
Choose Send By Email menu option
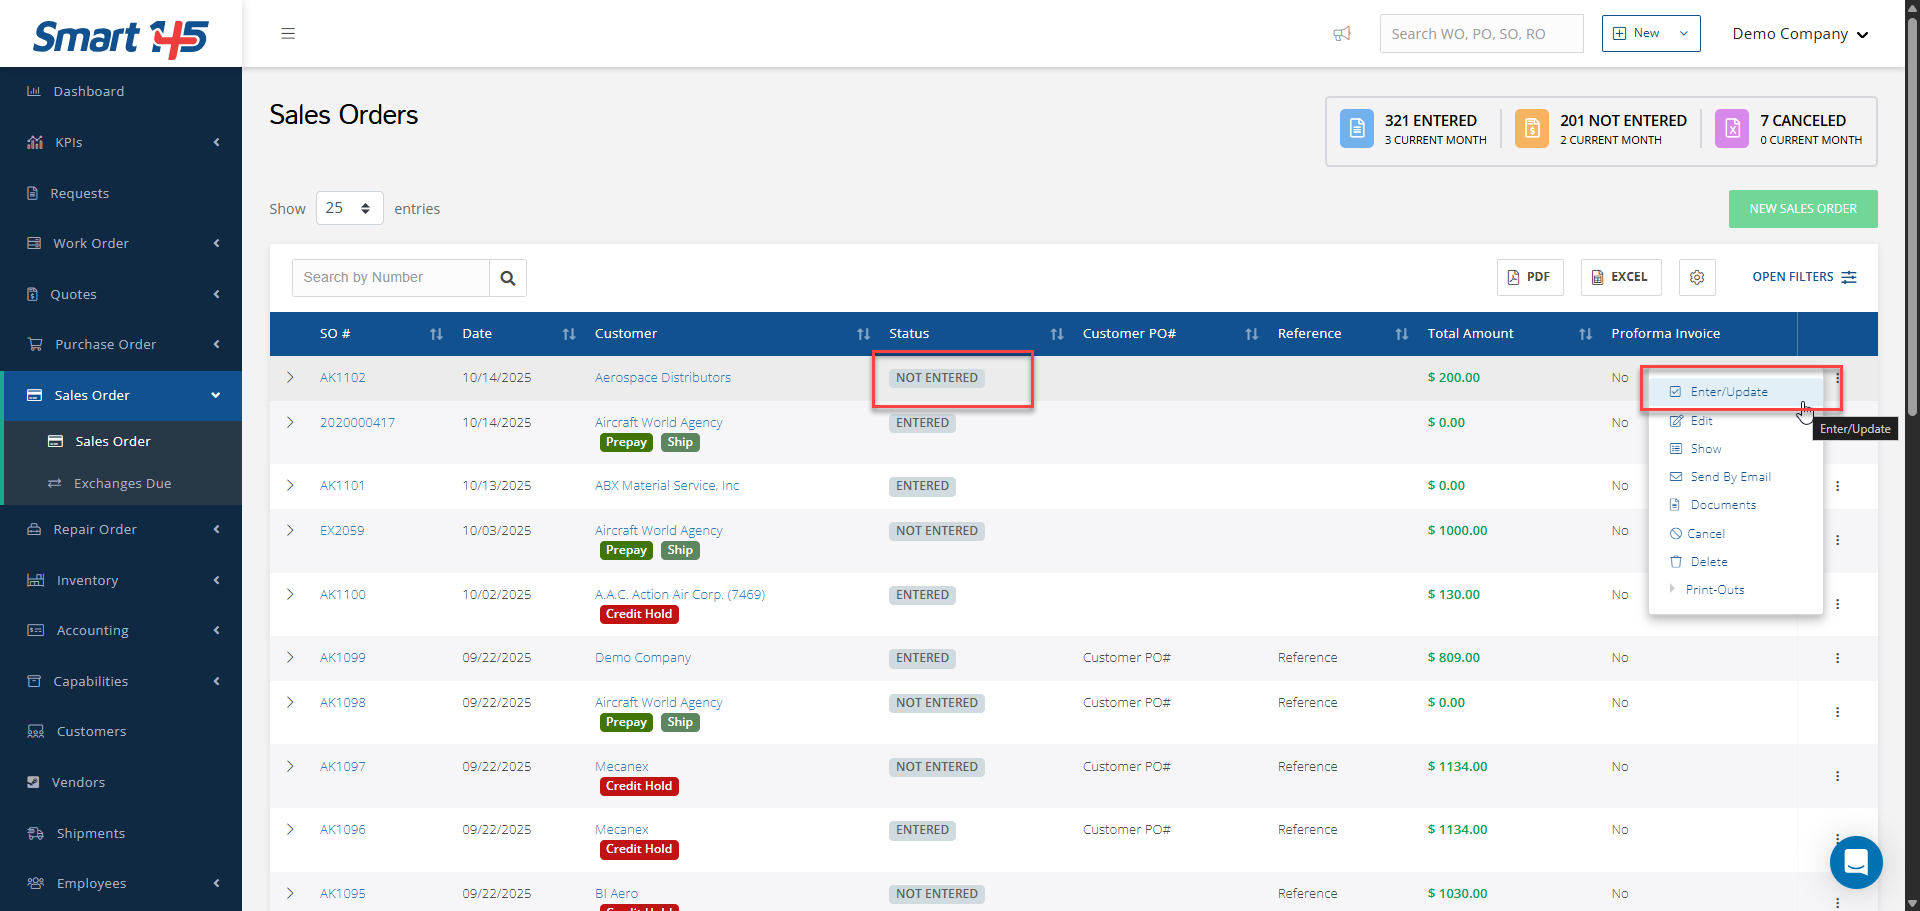1730,477
